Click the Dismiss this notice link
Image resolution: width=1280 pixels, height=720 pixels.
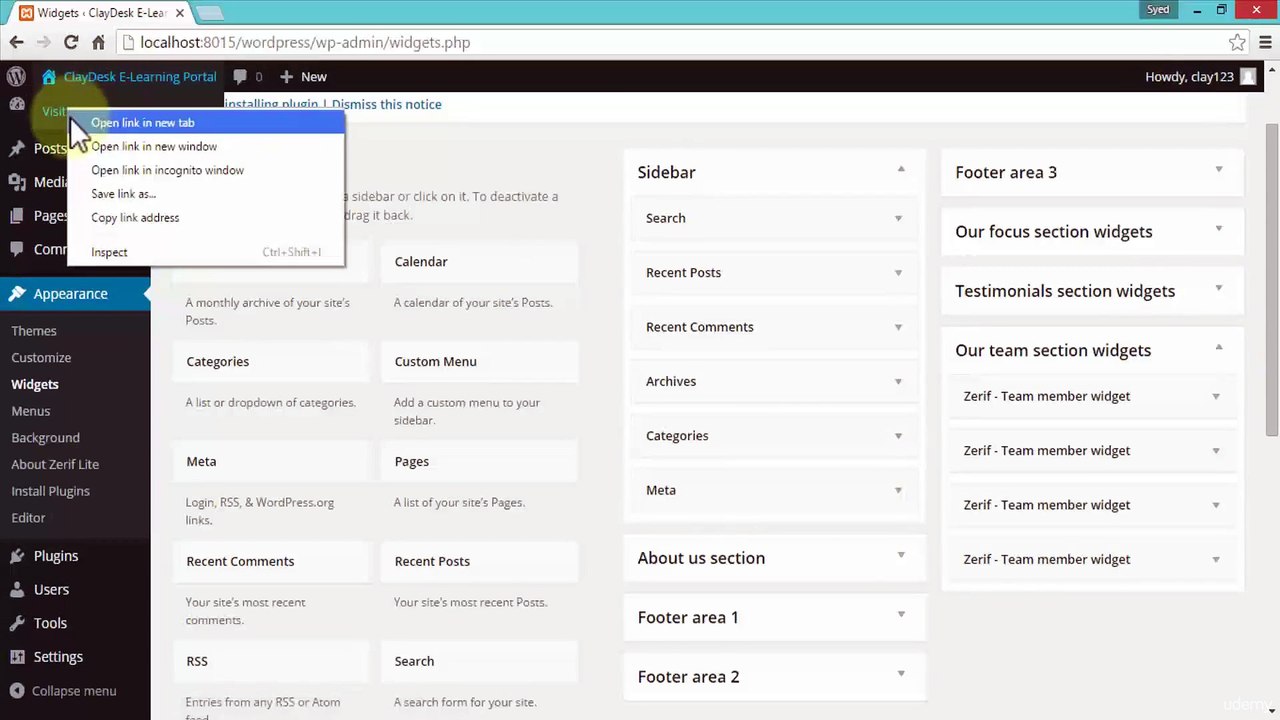point(386,104)
